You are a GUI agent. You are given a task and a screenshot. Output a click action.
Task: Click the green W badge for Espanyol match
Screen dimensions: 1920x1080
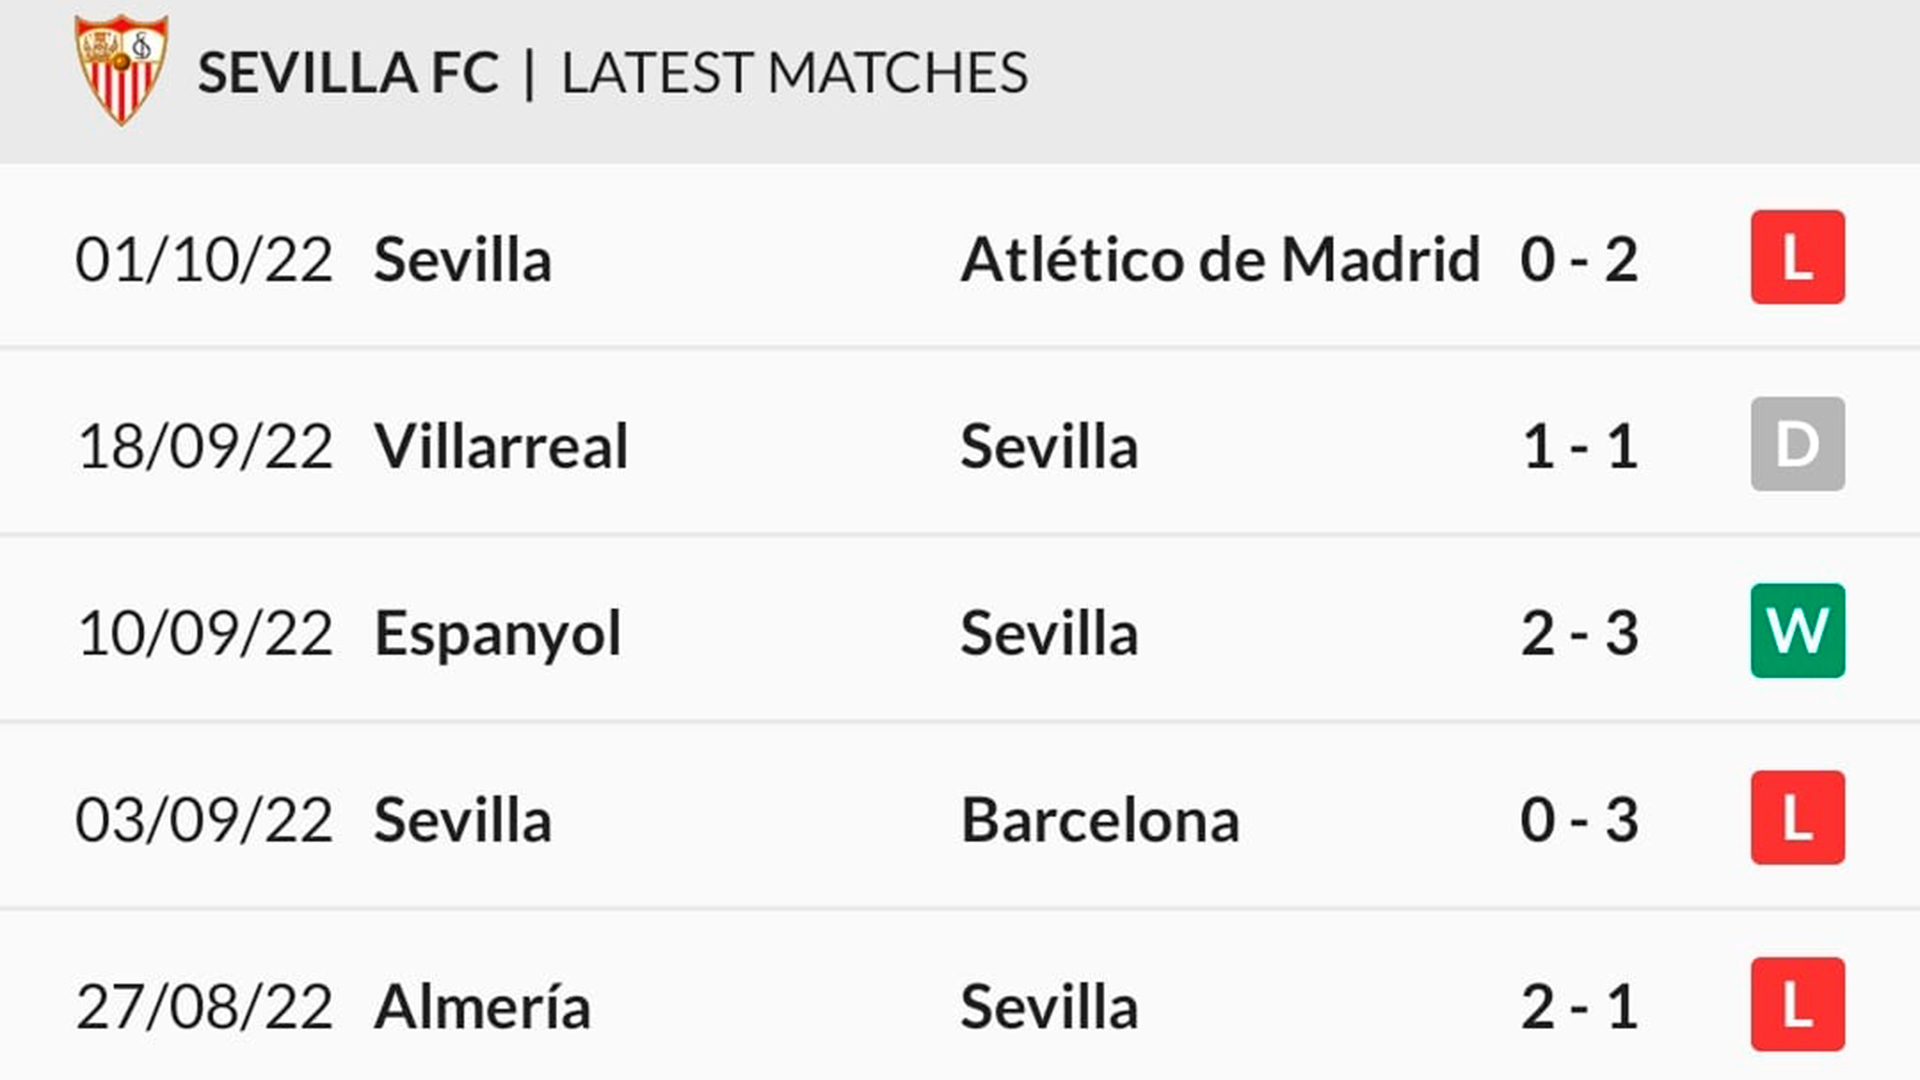[1797, 631]
